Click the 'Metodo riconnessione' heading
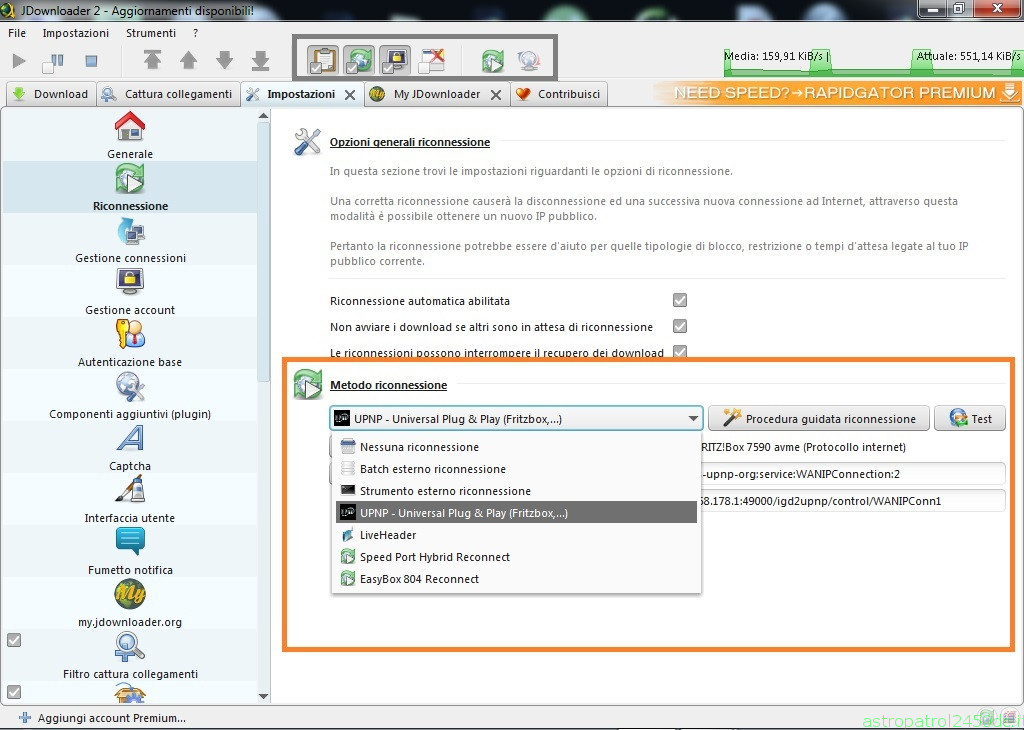 pos(389,385)
